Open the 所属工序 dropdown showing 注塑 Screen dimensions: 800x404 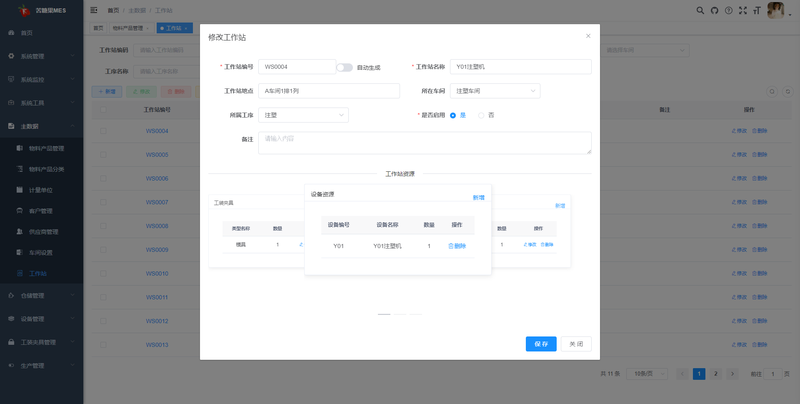[303, 115]
